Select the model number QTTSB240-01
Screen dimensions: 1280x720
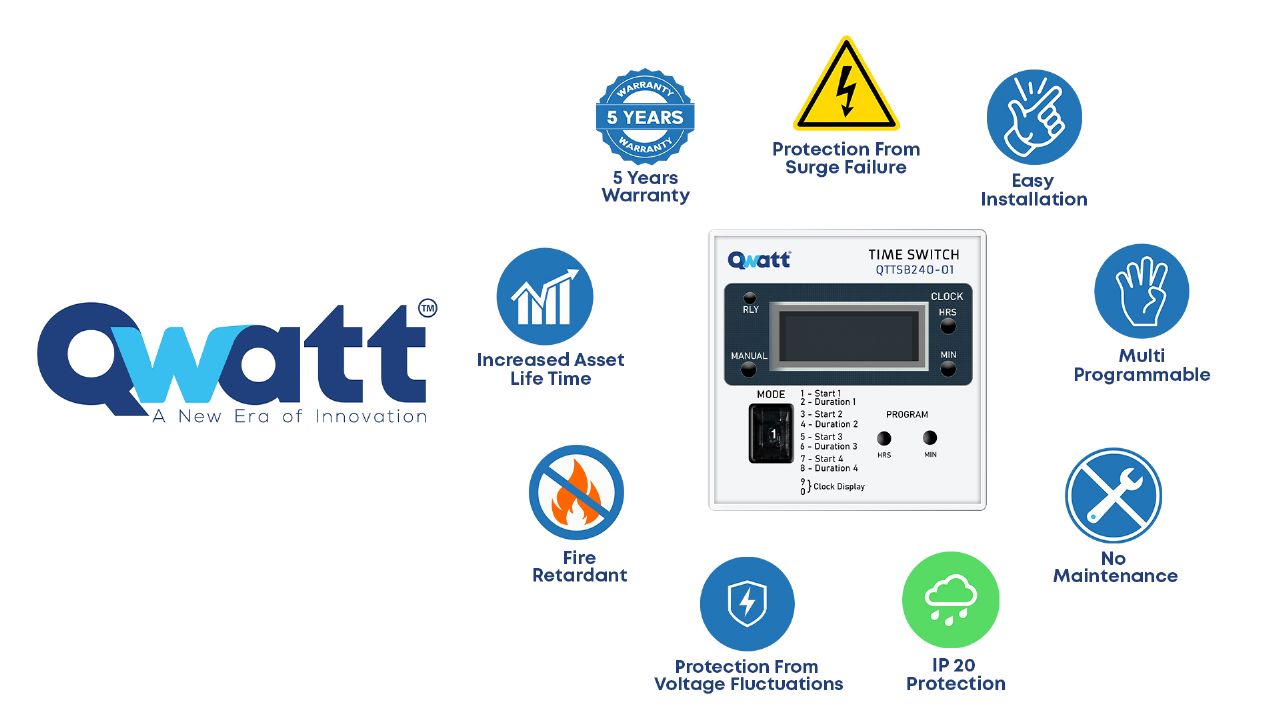pyautogui.click(x=914, y=271)
